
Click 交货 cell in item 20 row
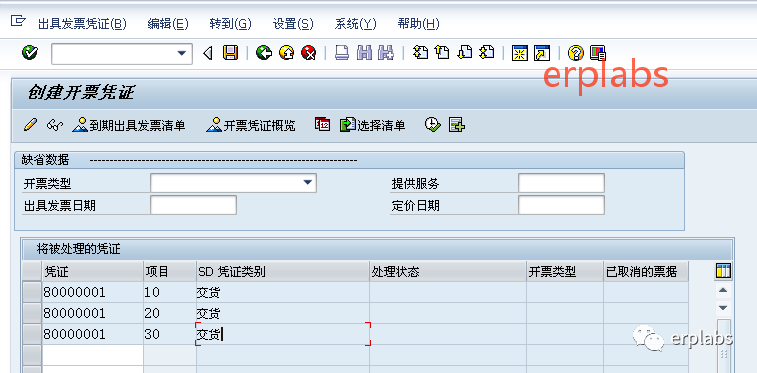[283, 314]
